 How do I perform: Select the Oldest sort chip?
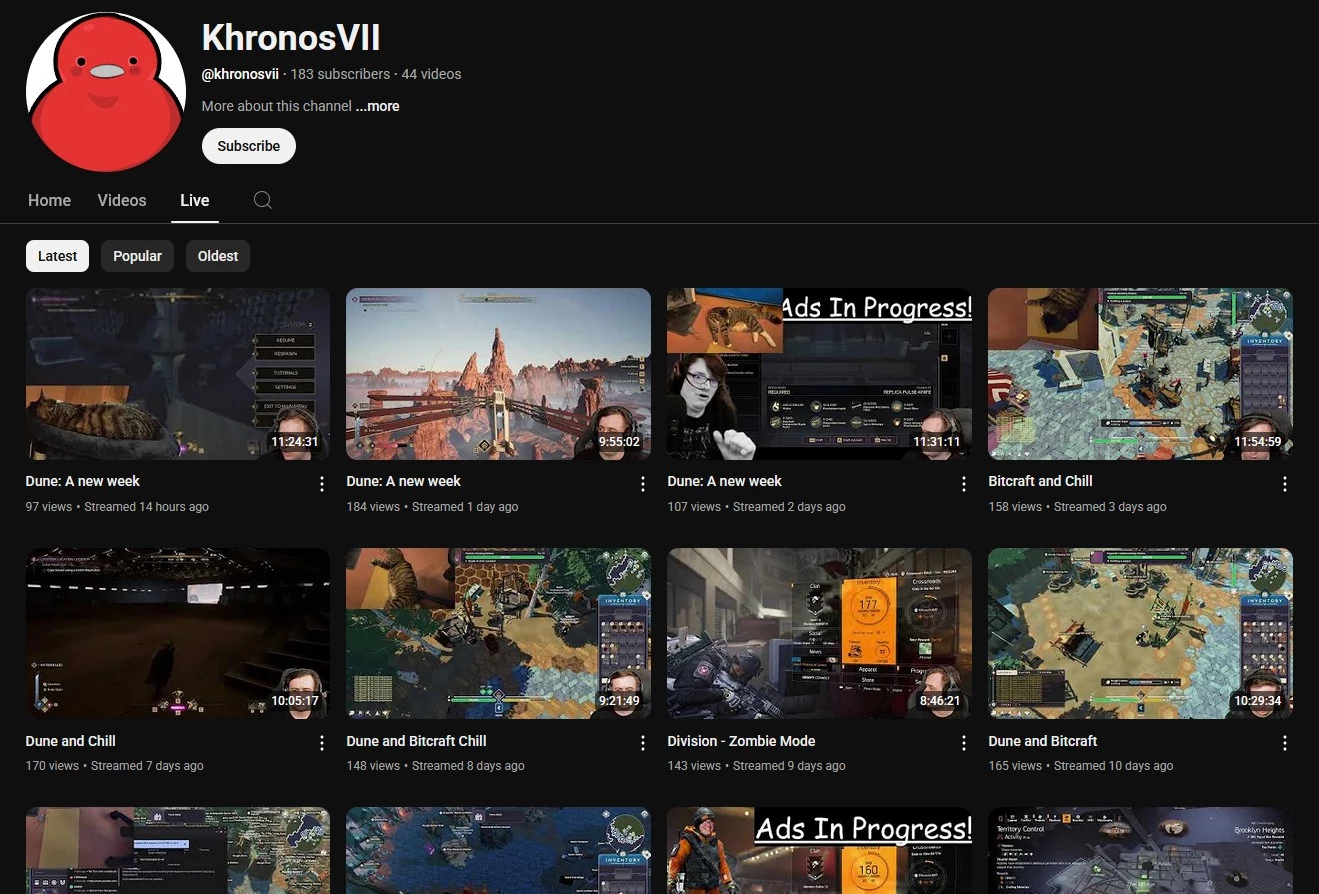[218, 256]
